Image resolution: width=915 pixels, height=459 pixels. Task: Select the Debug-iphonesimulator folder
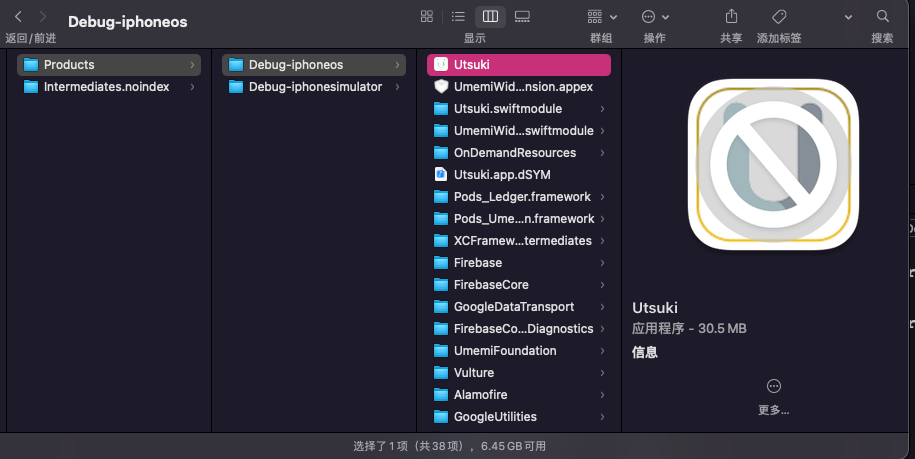pos(314,87)
